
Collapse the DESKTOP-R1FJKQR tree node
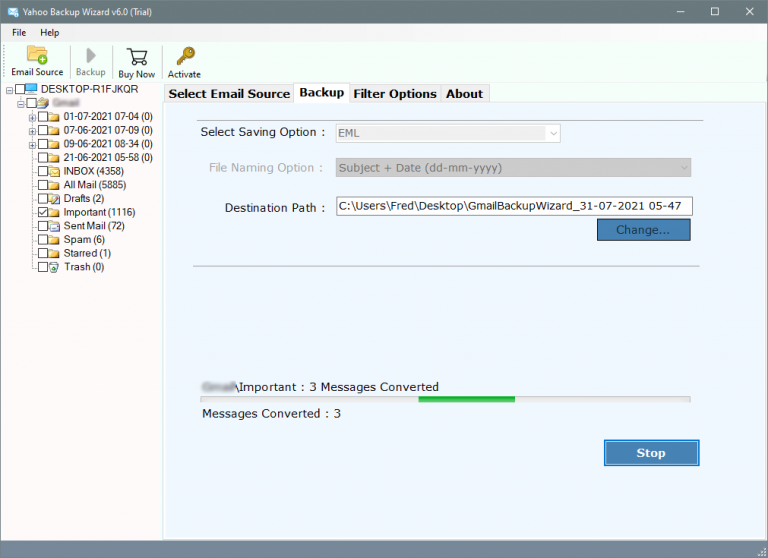pos(9,90)
